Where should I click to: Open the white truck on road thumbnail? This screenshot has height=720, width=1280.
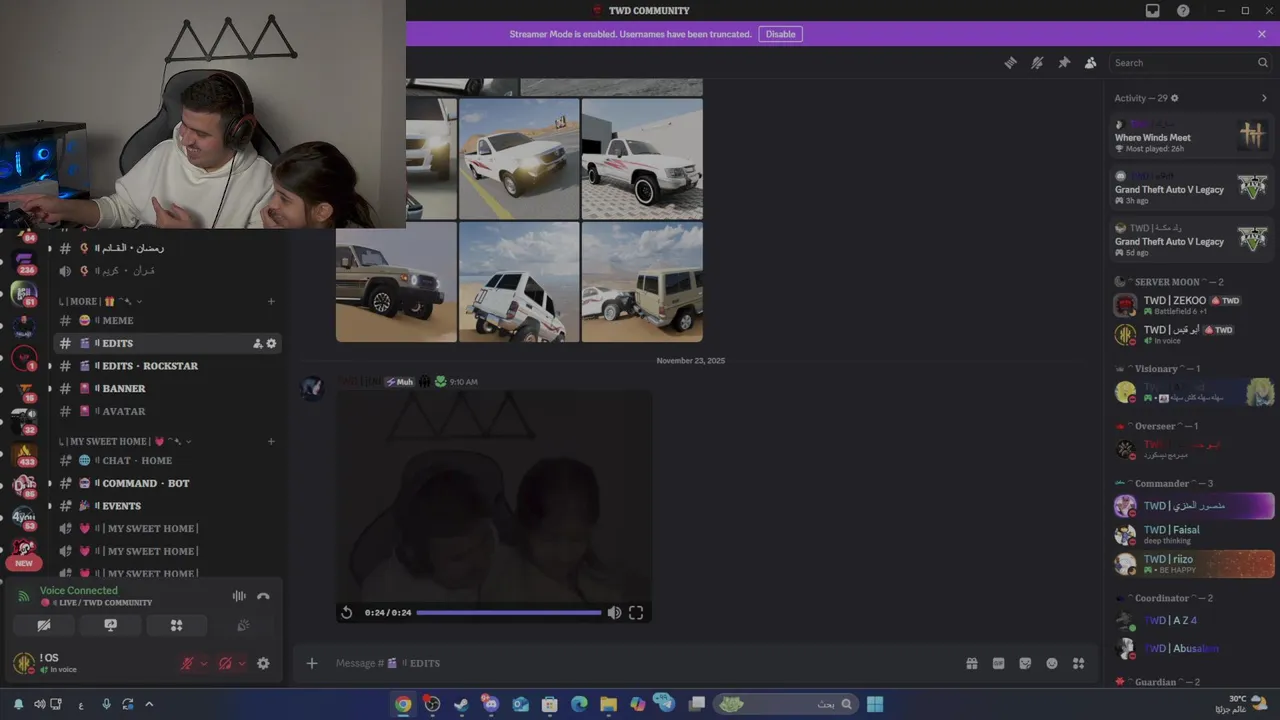click(519, 158)
